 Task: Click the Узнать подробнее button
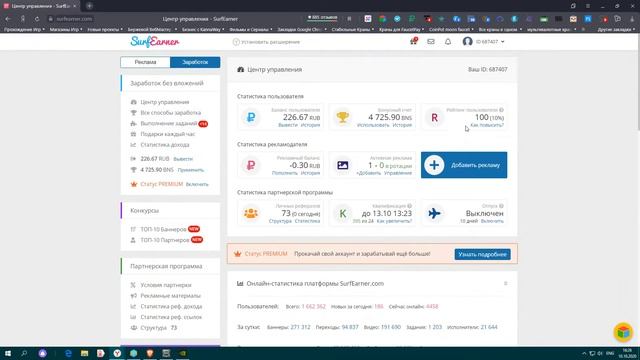(482, 254)
